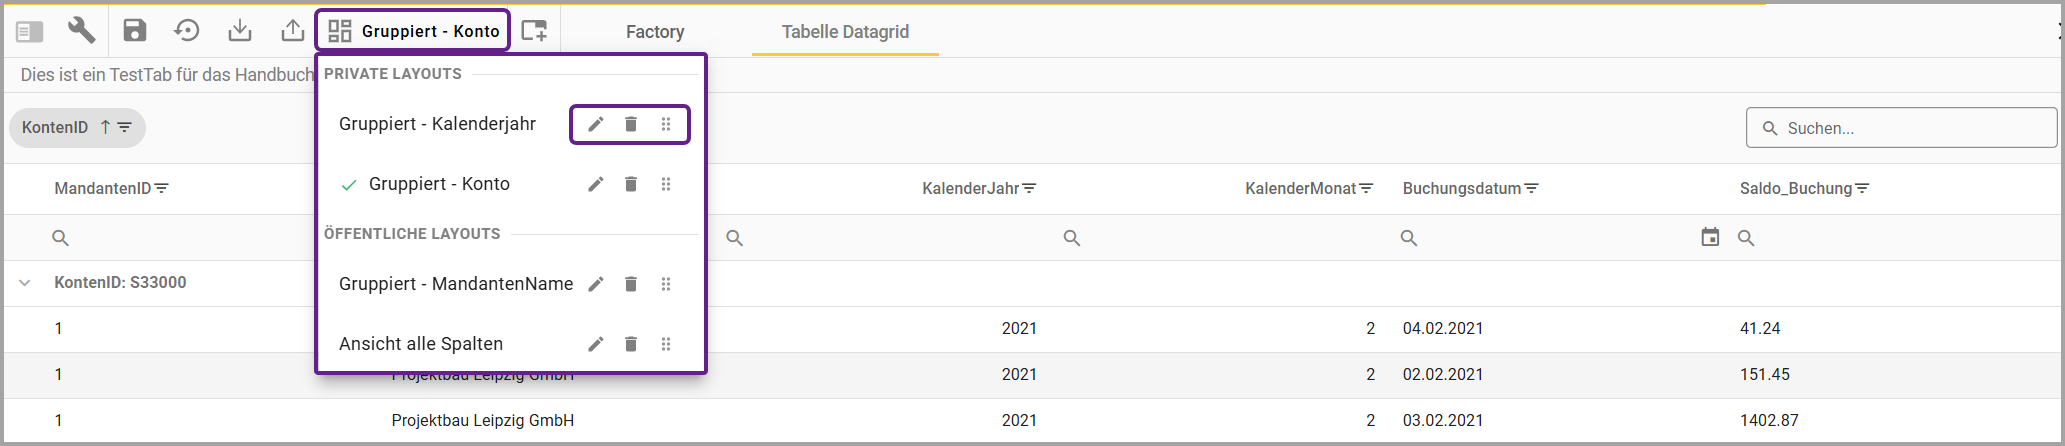
Task: Click the save disk icon
Action: click(135, 31)
